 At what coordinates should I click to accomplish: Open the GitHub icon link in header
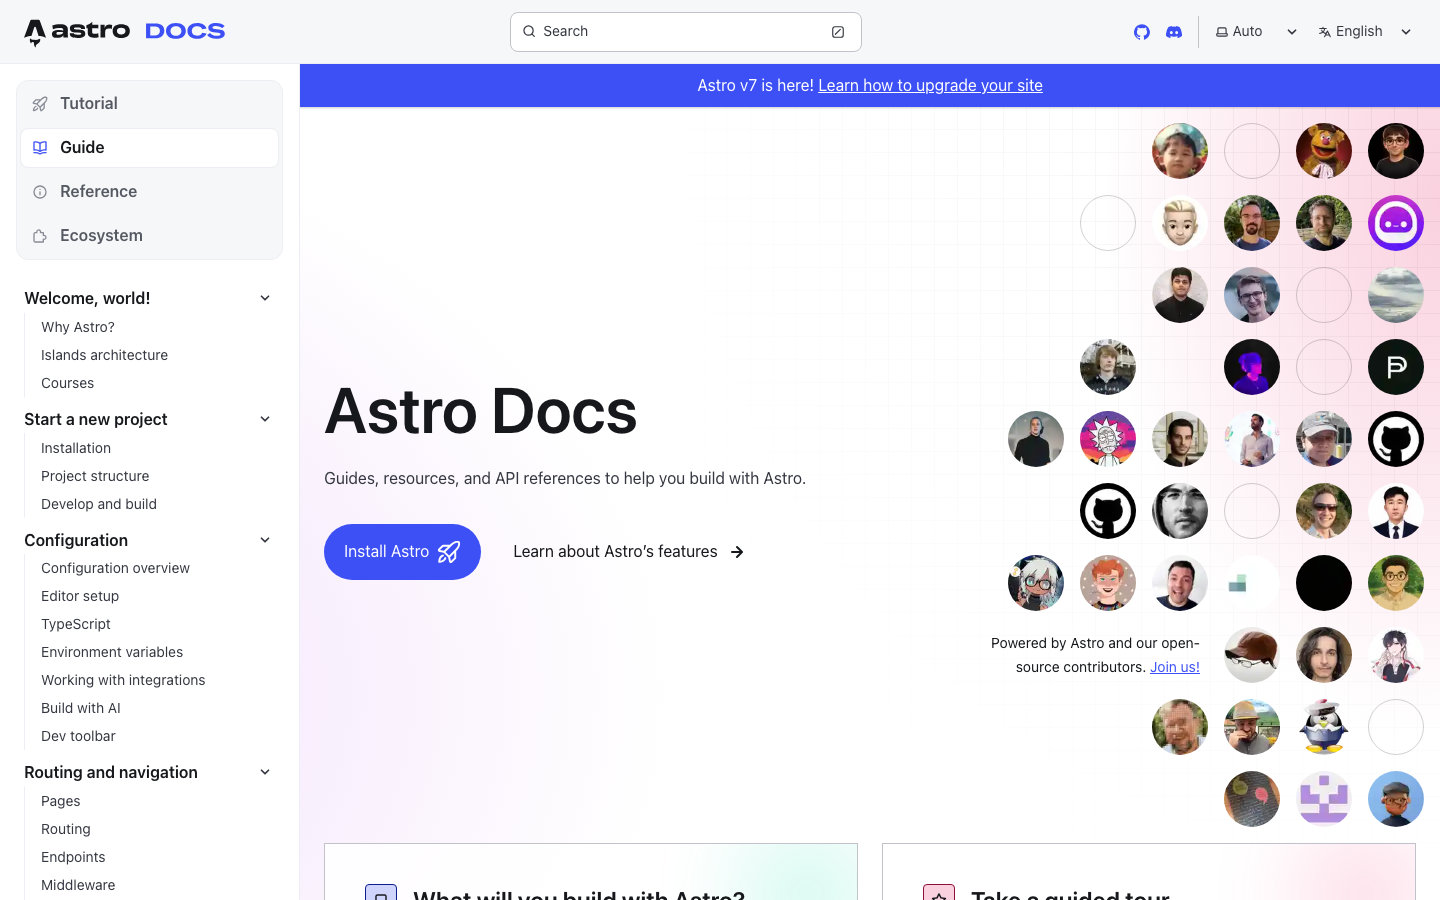point(1142,32)
